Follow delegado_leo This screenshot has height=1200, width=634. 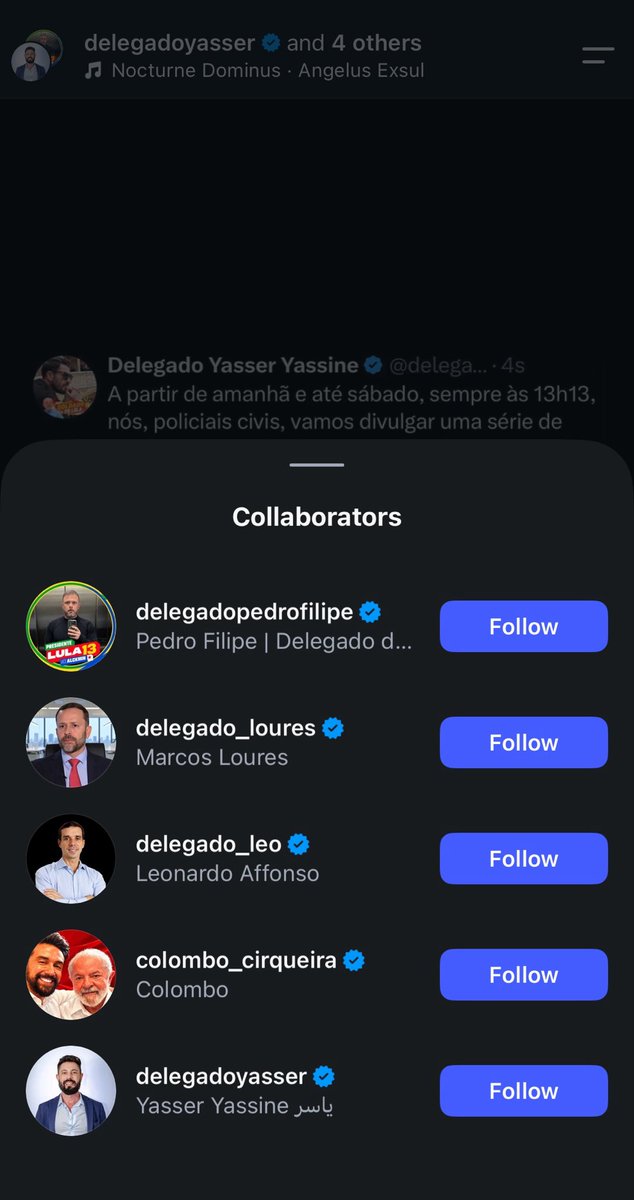pyautogui.click(x=524, y=858)
